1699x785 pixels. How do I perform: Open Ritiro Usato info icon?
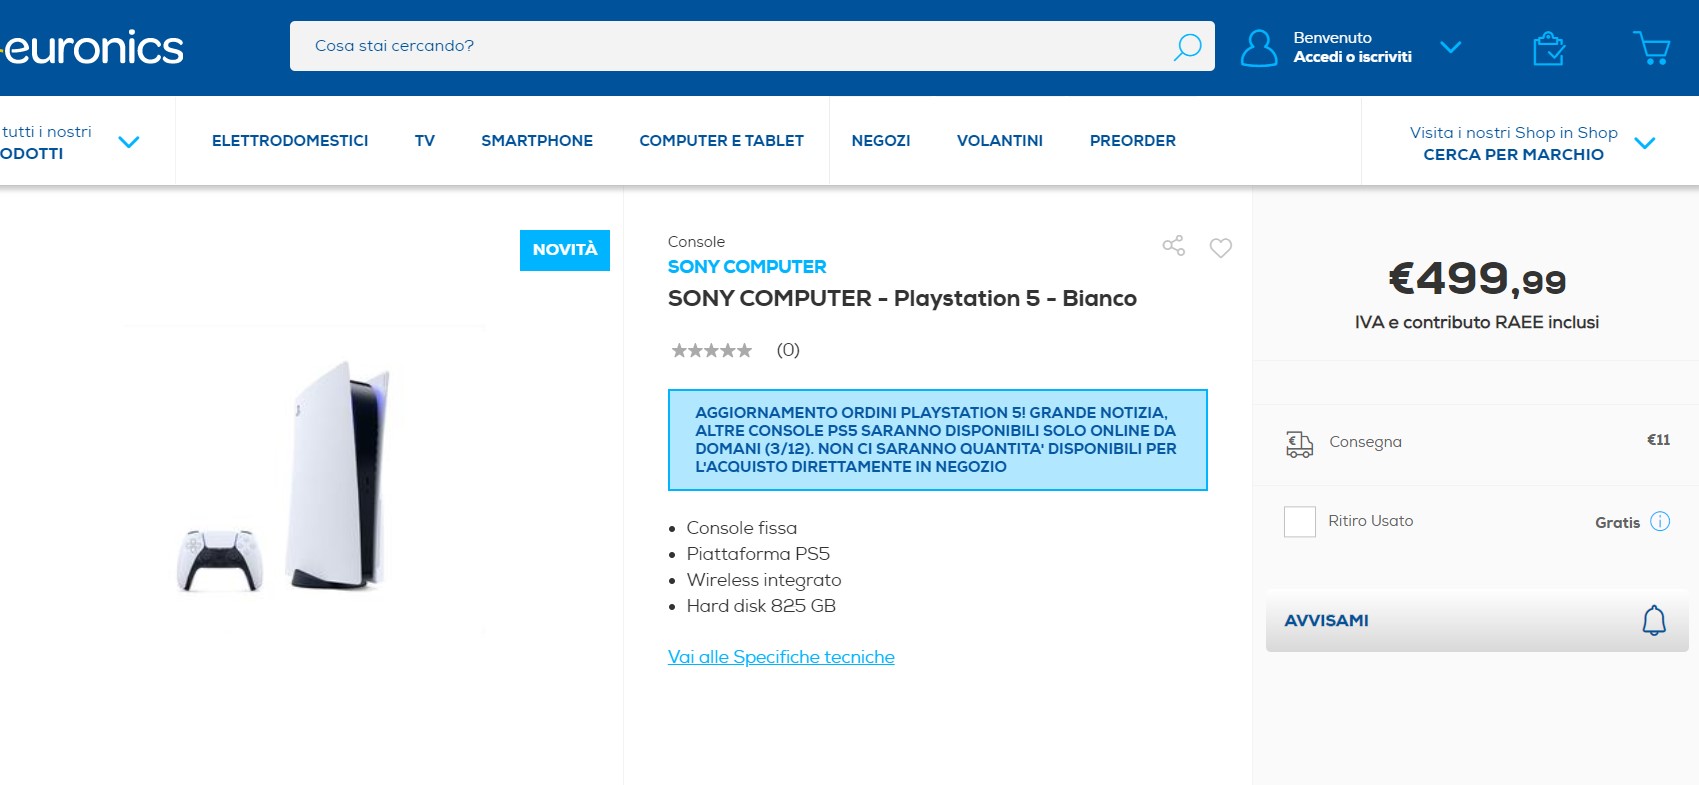click(x=1660, y=521)
